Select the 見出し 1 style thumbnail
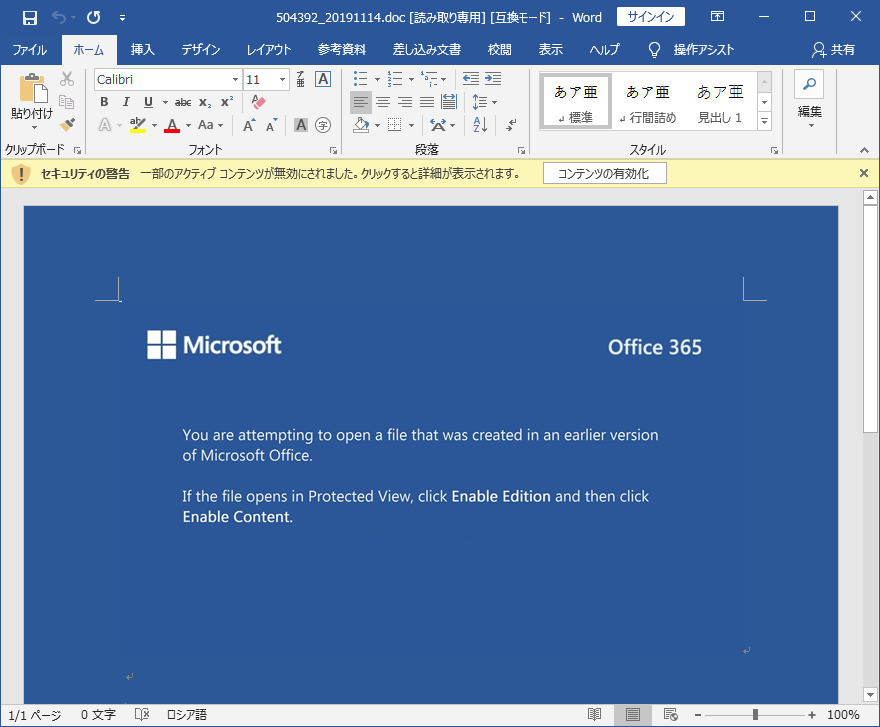The width and height of the screenshot is (880, 727). point(720,102)
